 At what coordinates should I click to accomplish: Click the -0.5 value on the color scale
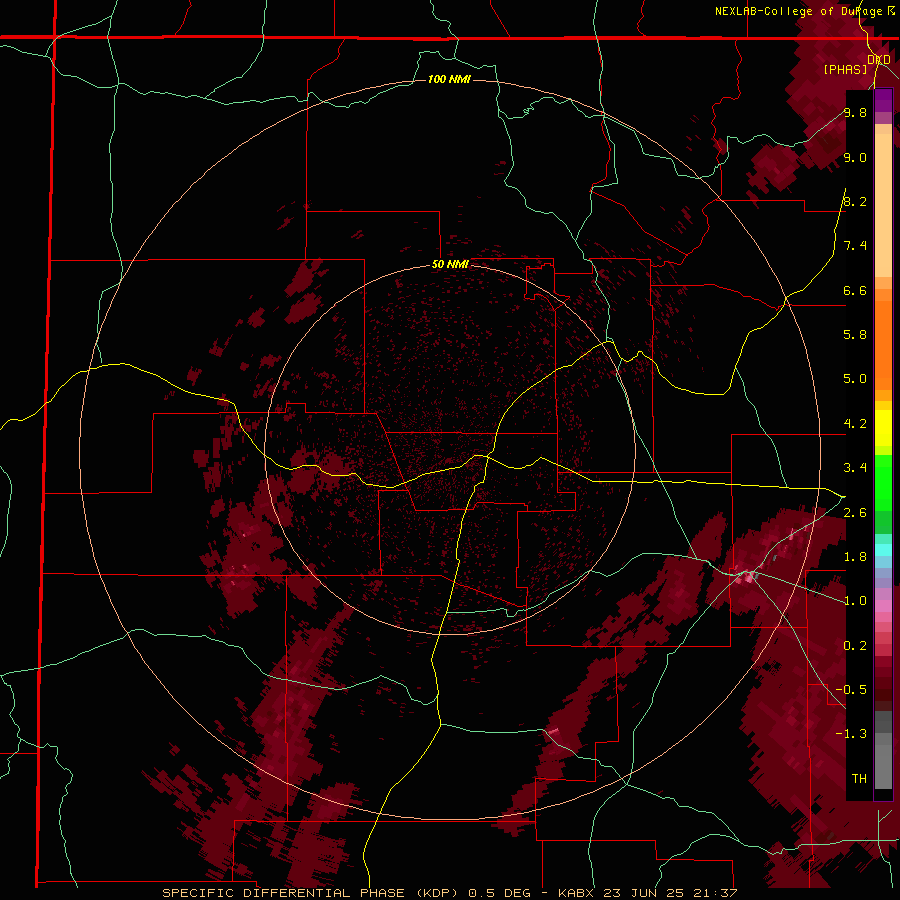(x=851, y=690)
